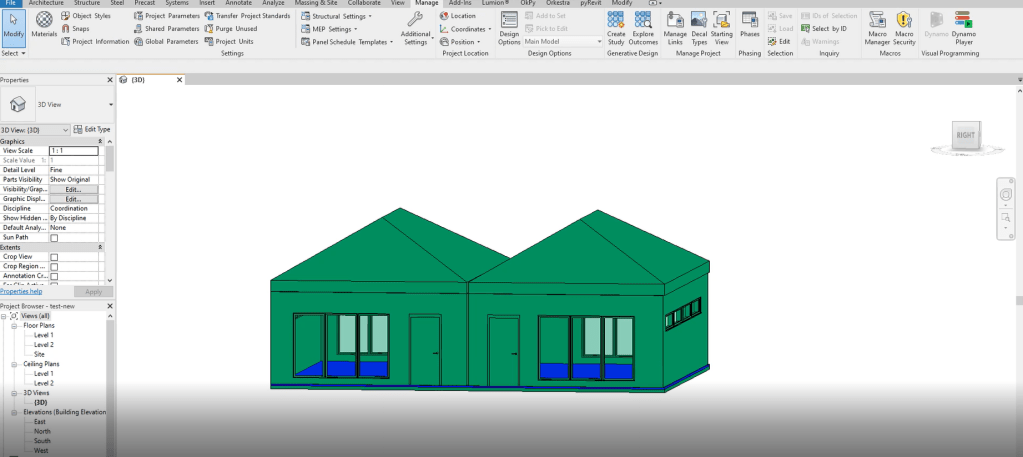Open Decal Types
This screenshot has width=1023, height=457.
(699, 24)
